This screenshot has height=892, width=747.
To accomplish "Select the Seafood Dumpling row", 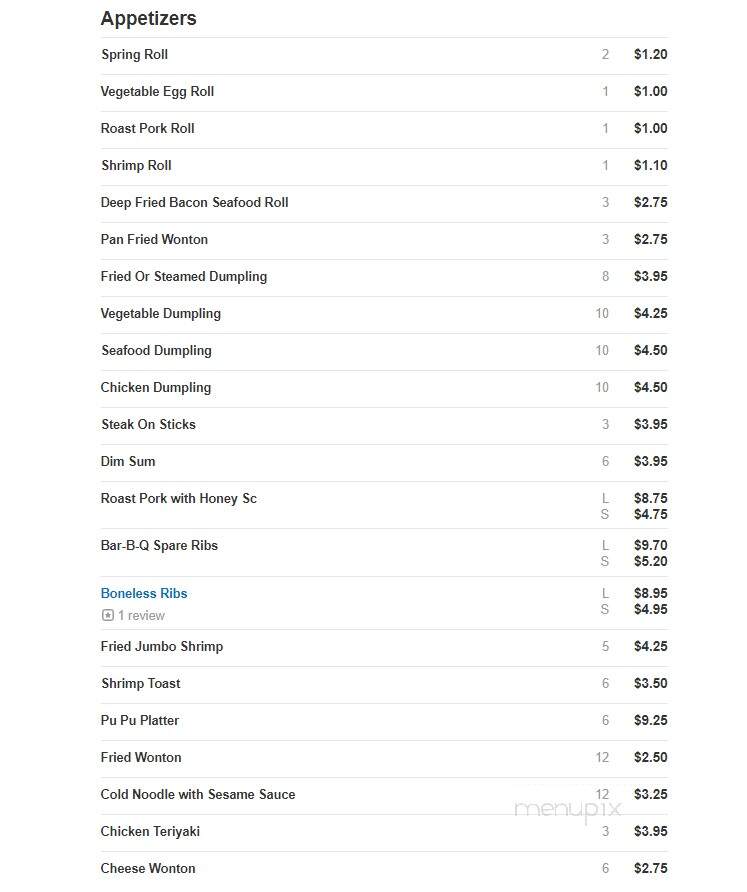I will pos(384,351).
